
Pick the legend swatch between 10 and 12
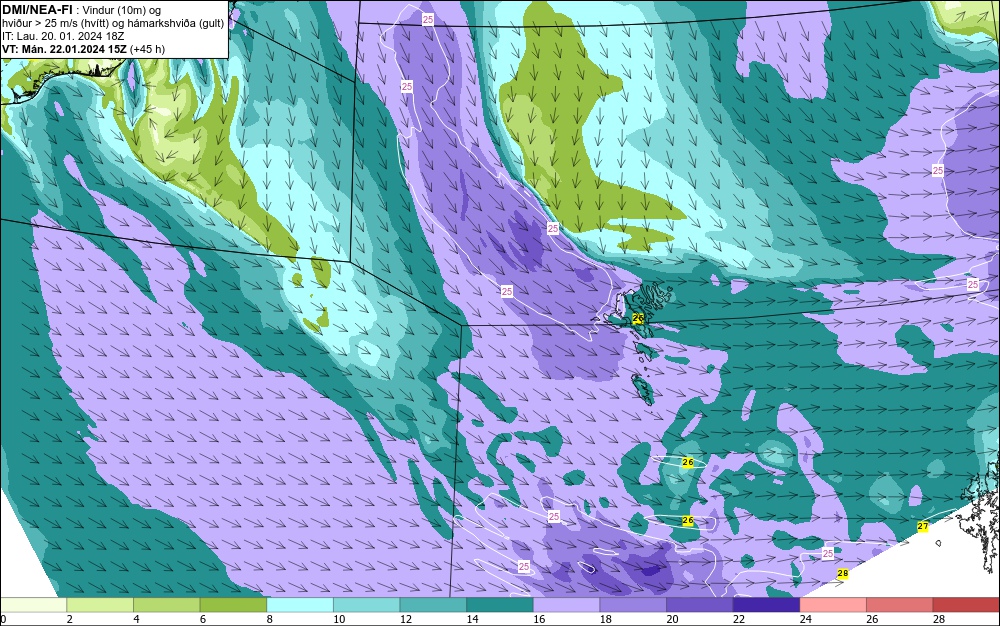point(367,605)
